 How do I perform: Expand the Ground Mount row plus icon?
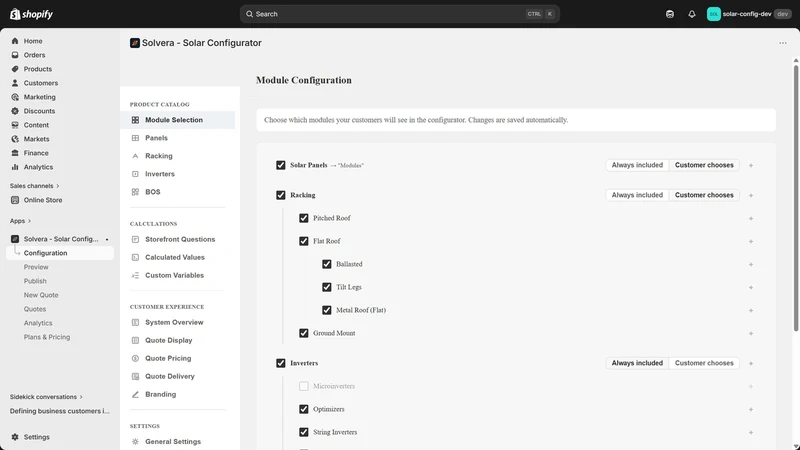751,333
